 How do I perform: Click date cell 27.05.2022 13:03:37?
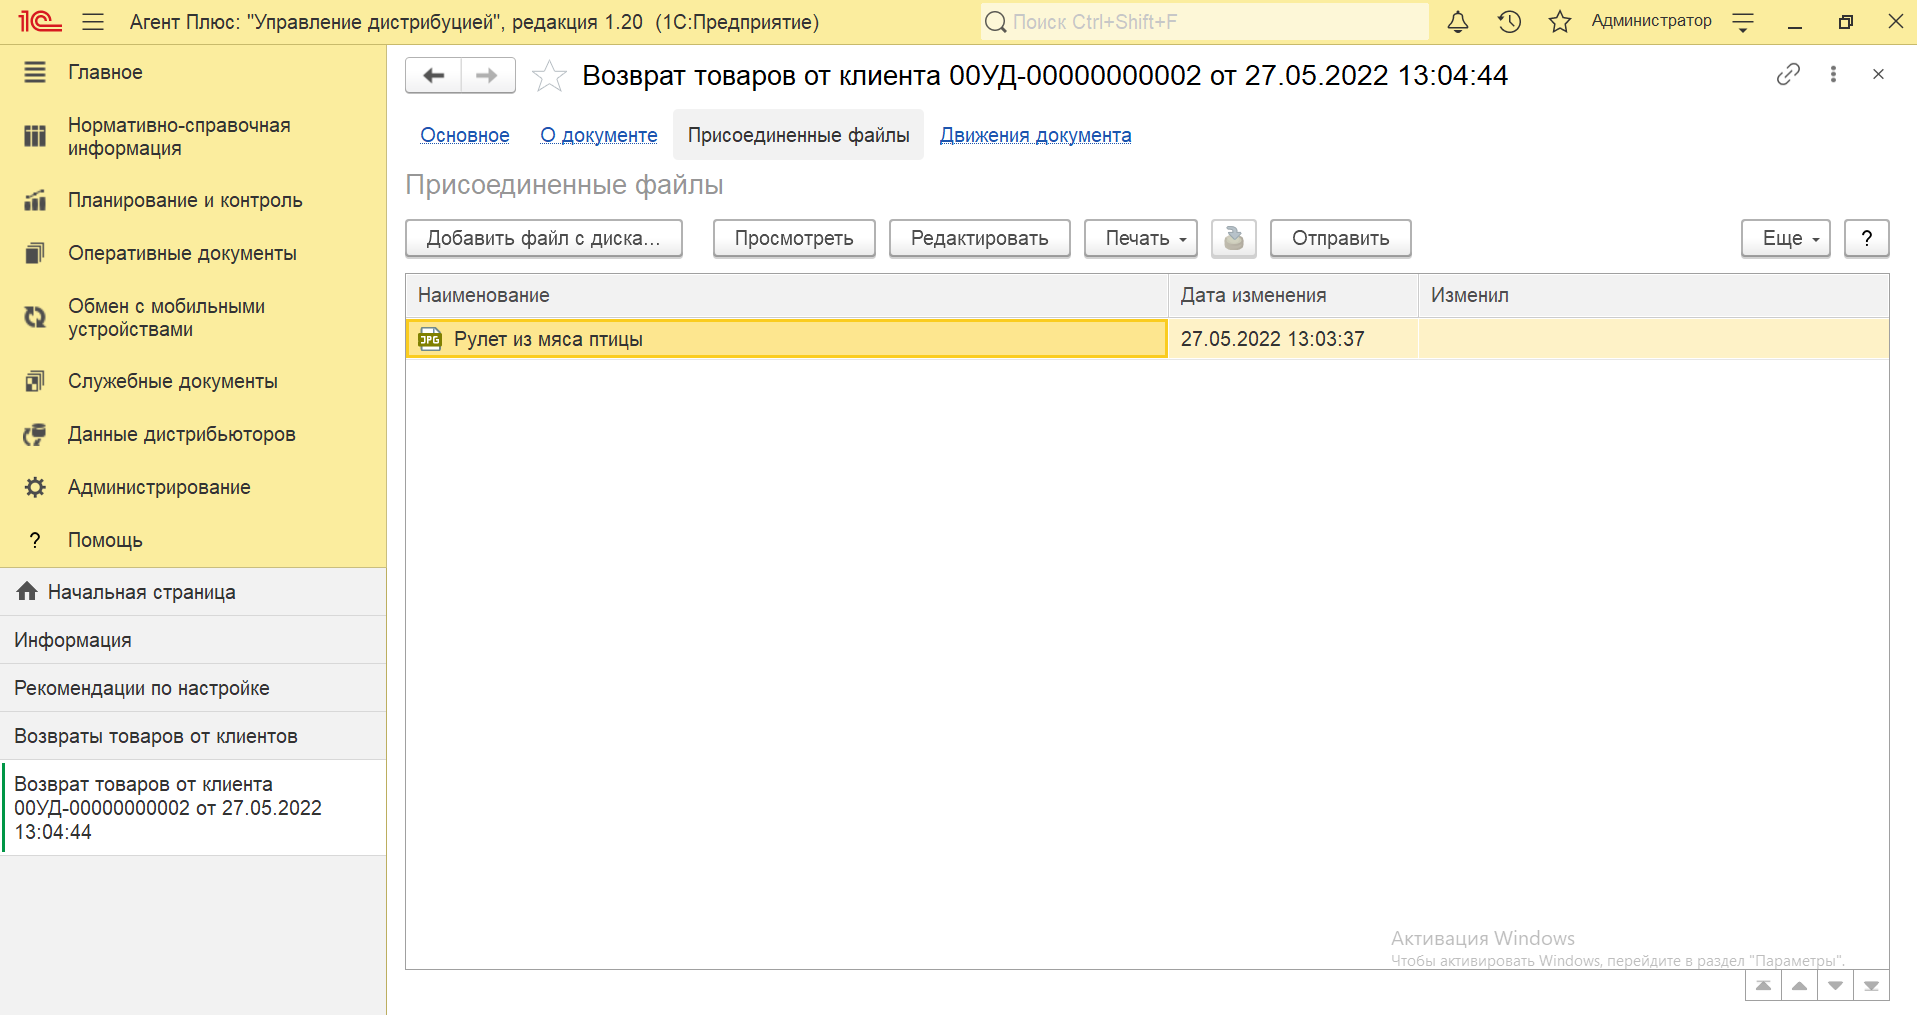(x=1293, y=339)
